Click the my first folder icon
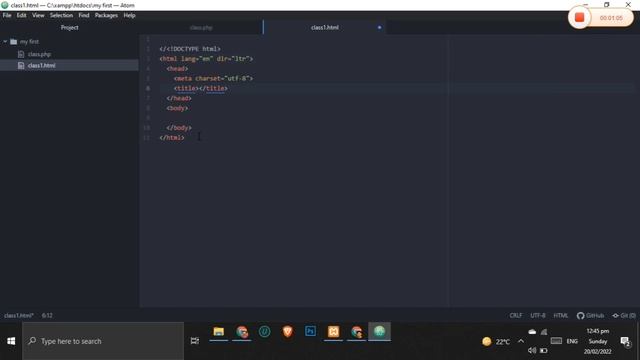Viewport: 640px width, 360px height. (x=13, y=42)
